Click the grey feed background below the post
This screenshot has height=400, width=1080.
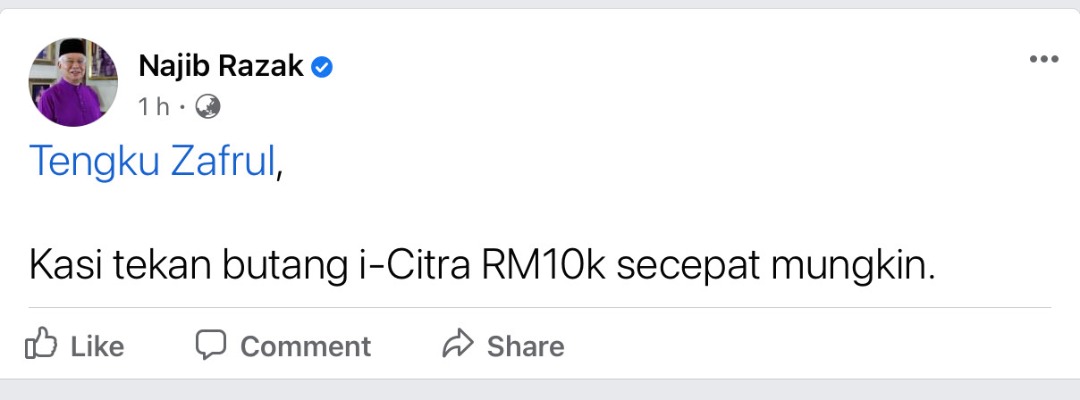point(540,390)
